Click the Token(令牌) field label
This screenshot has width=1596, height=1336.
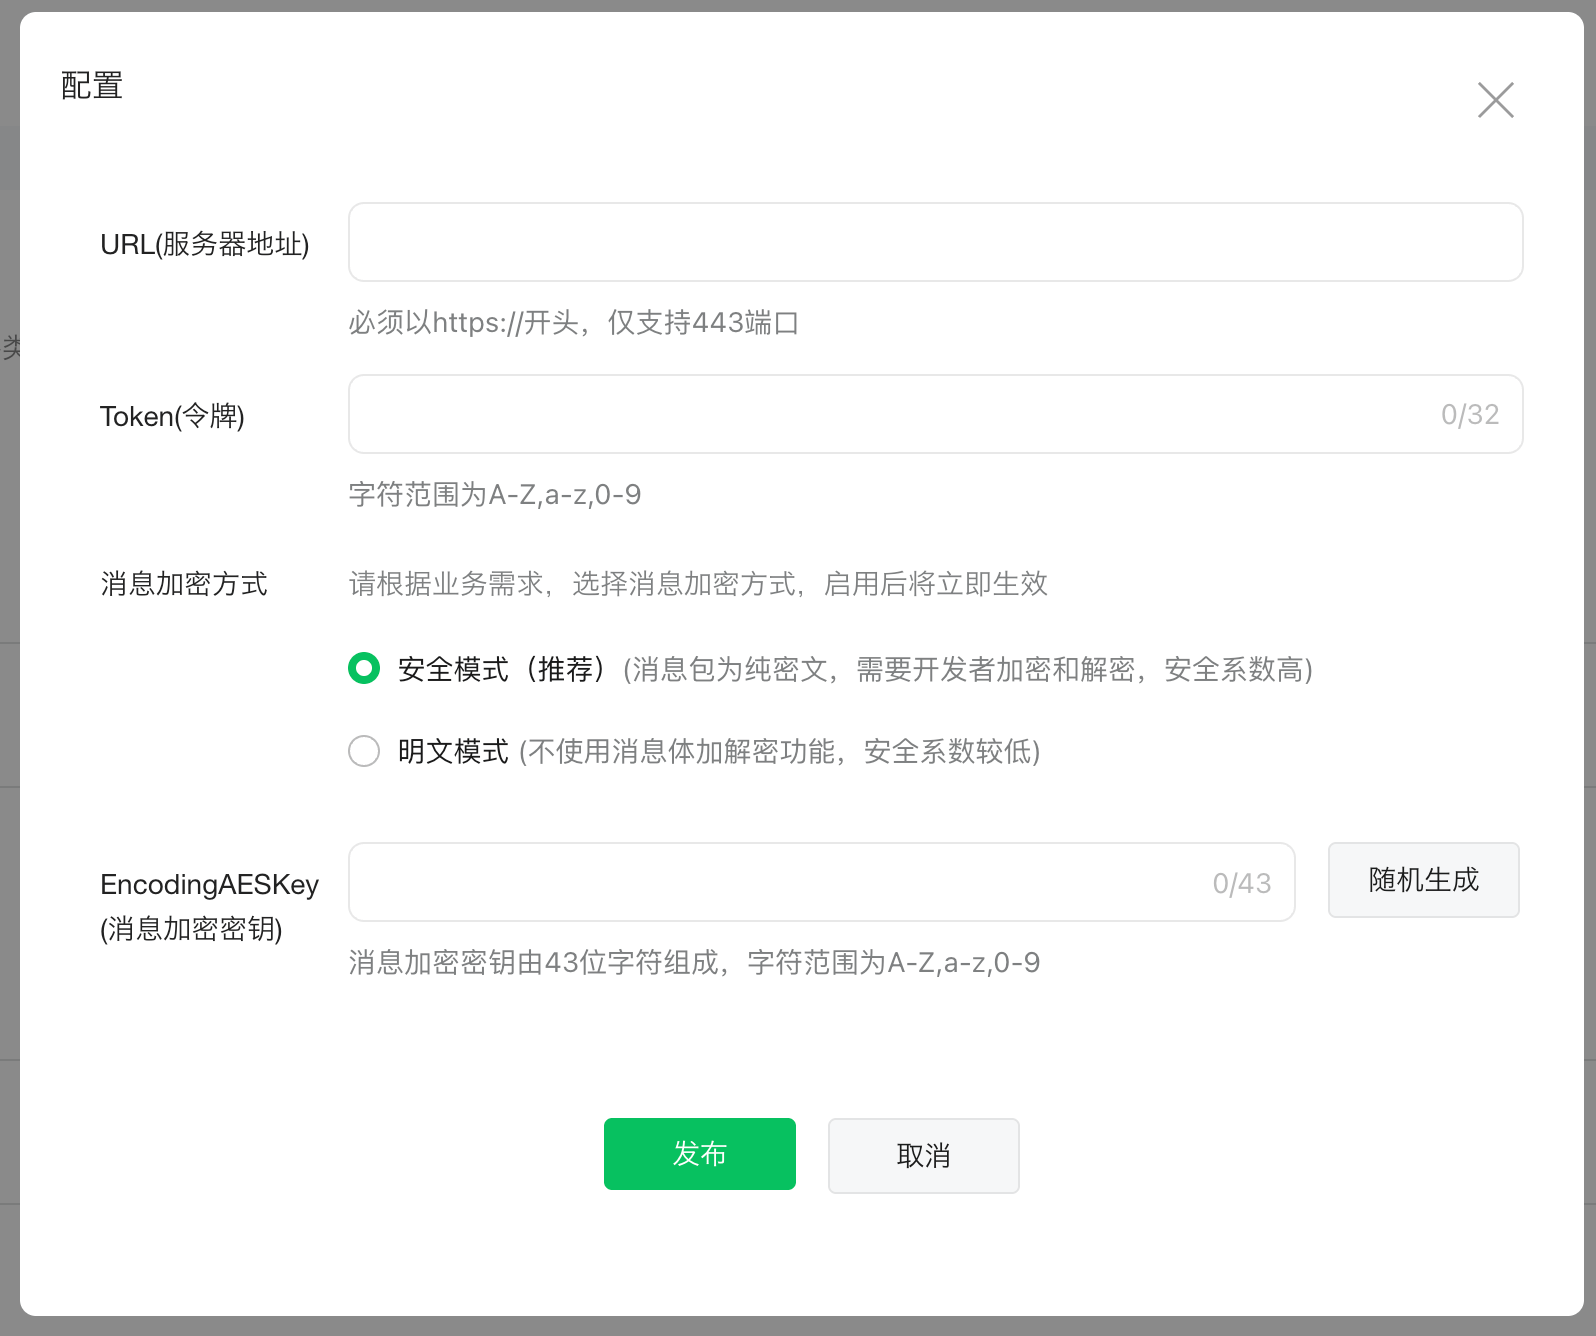tap(172, 416)
